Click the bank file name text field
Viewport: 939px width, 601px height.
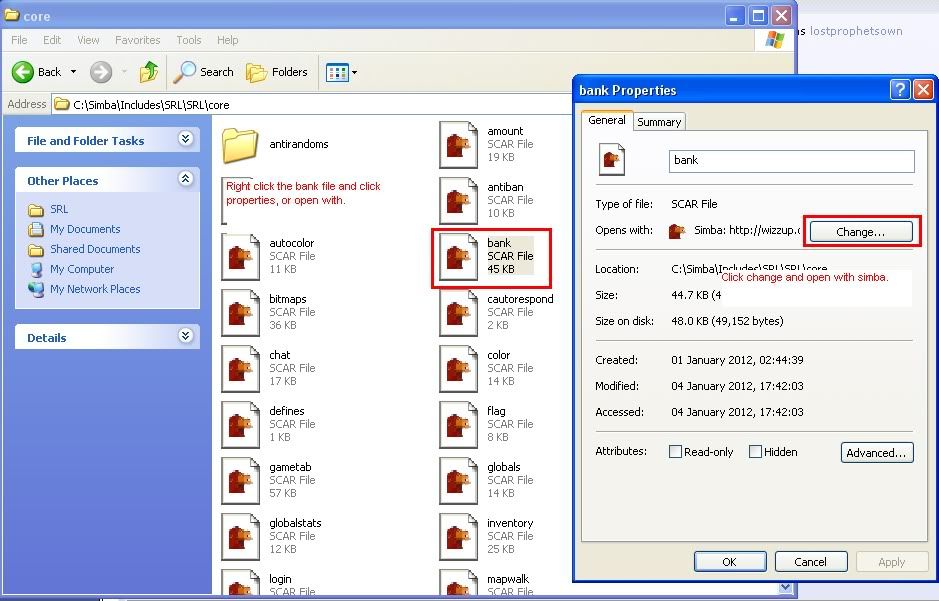point(791,161)
